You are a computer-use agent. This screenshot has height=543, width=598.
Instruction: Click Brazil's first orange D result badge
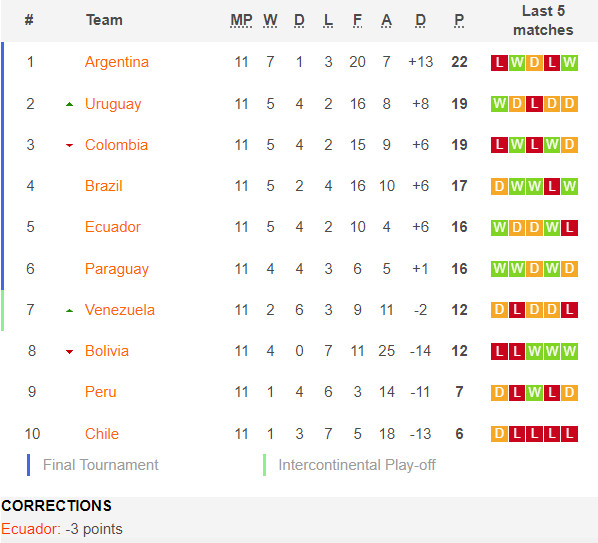click(499, 186)
